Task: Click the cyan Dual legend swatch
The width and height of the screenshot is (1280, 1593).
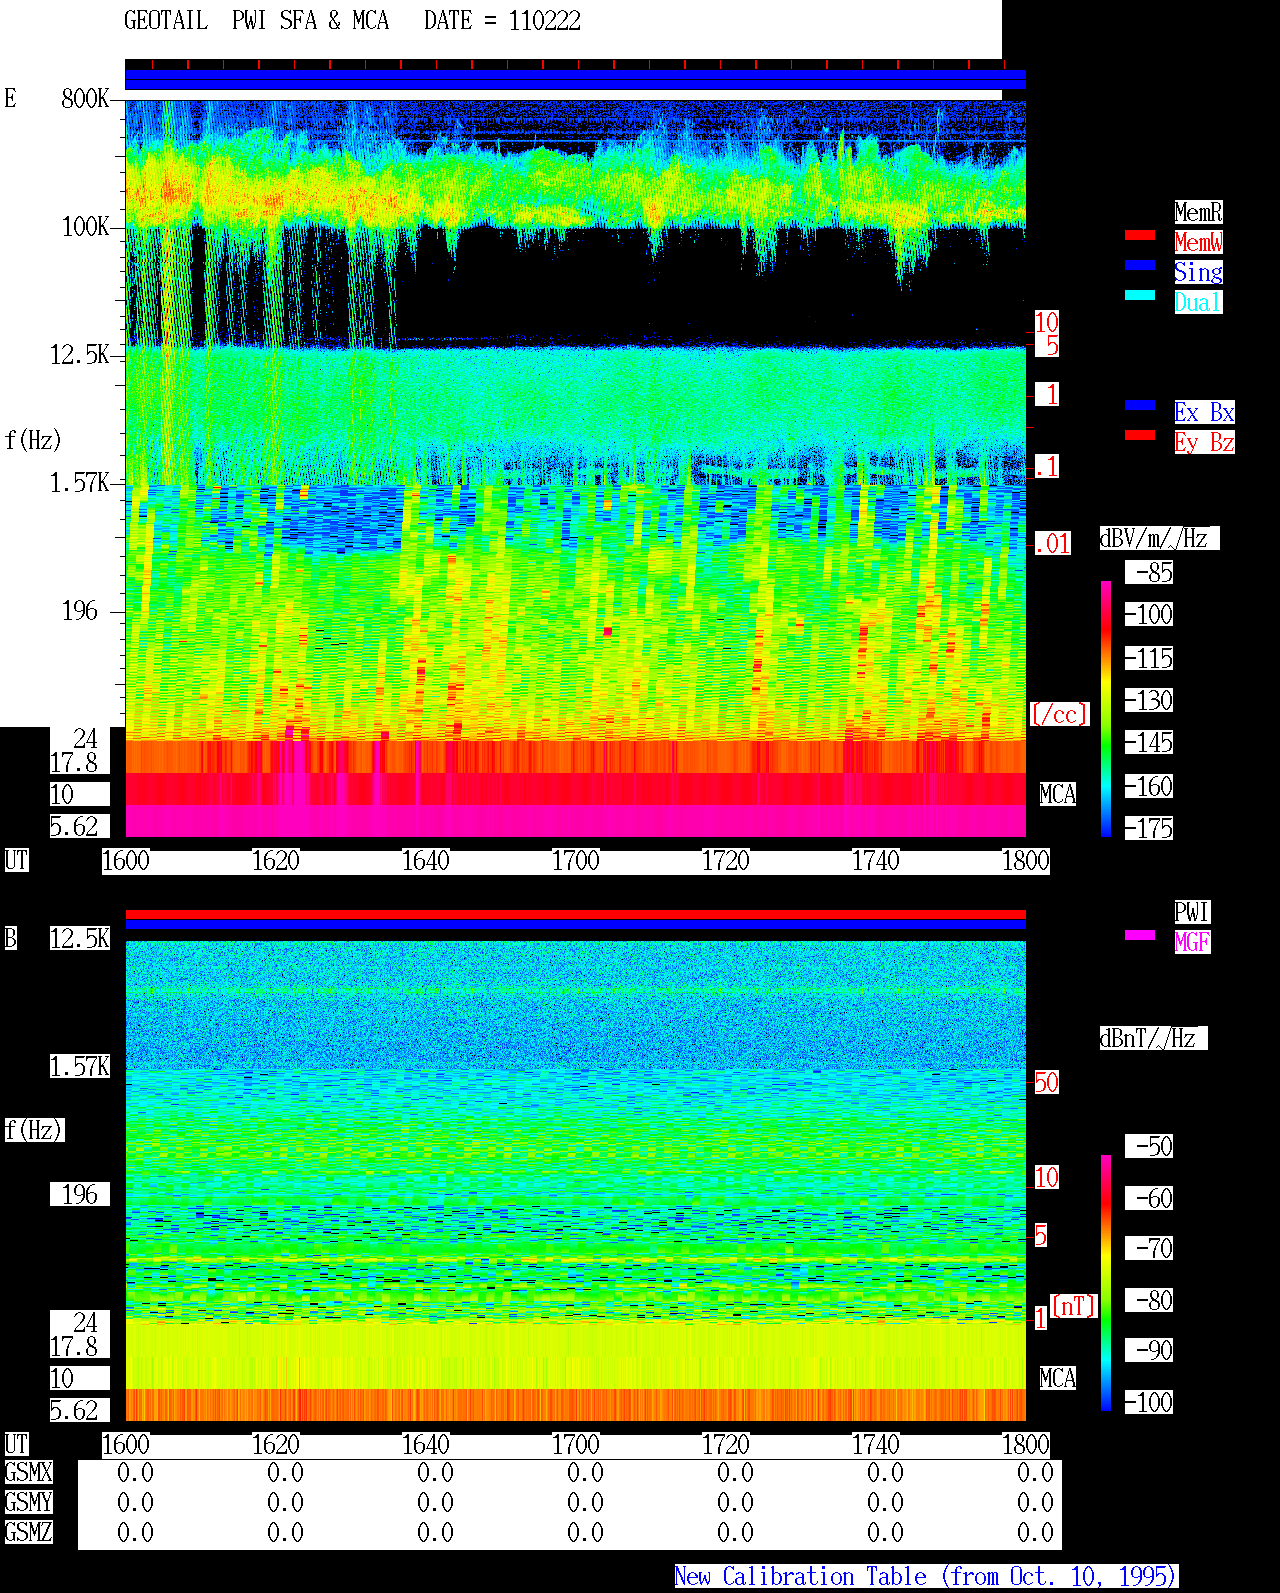Action: 1140,295
